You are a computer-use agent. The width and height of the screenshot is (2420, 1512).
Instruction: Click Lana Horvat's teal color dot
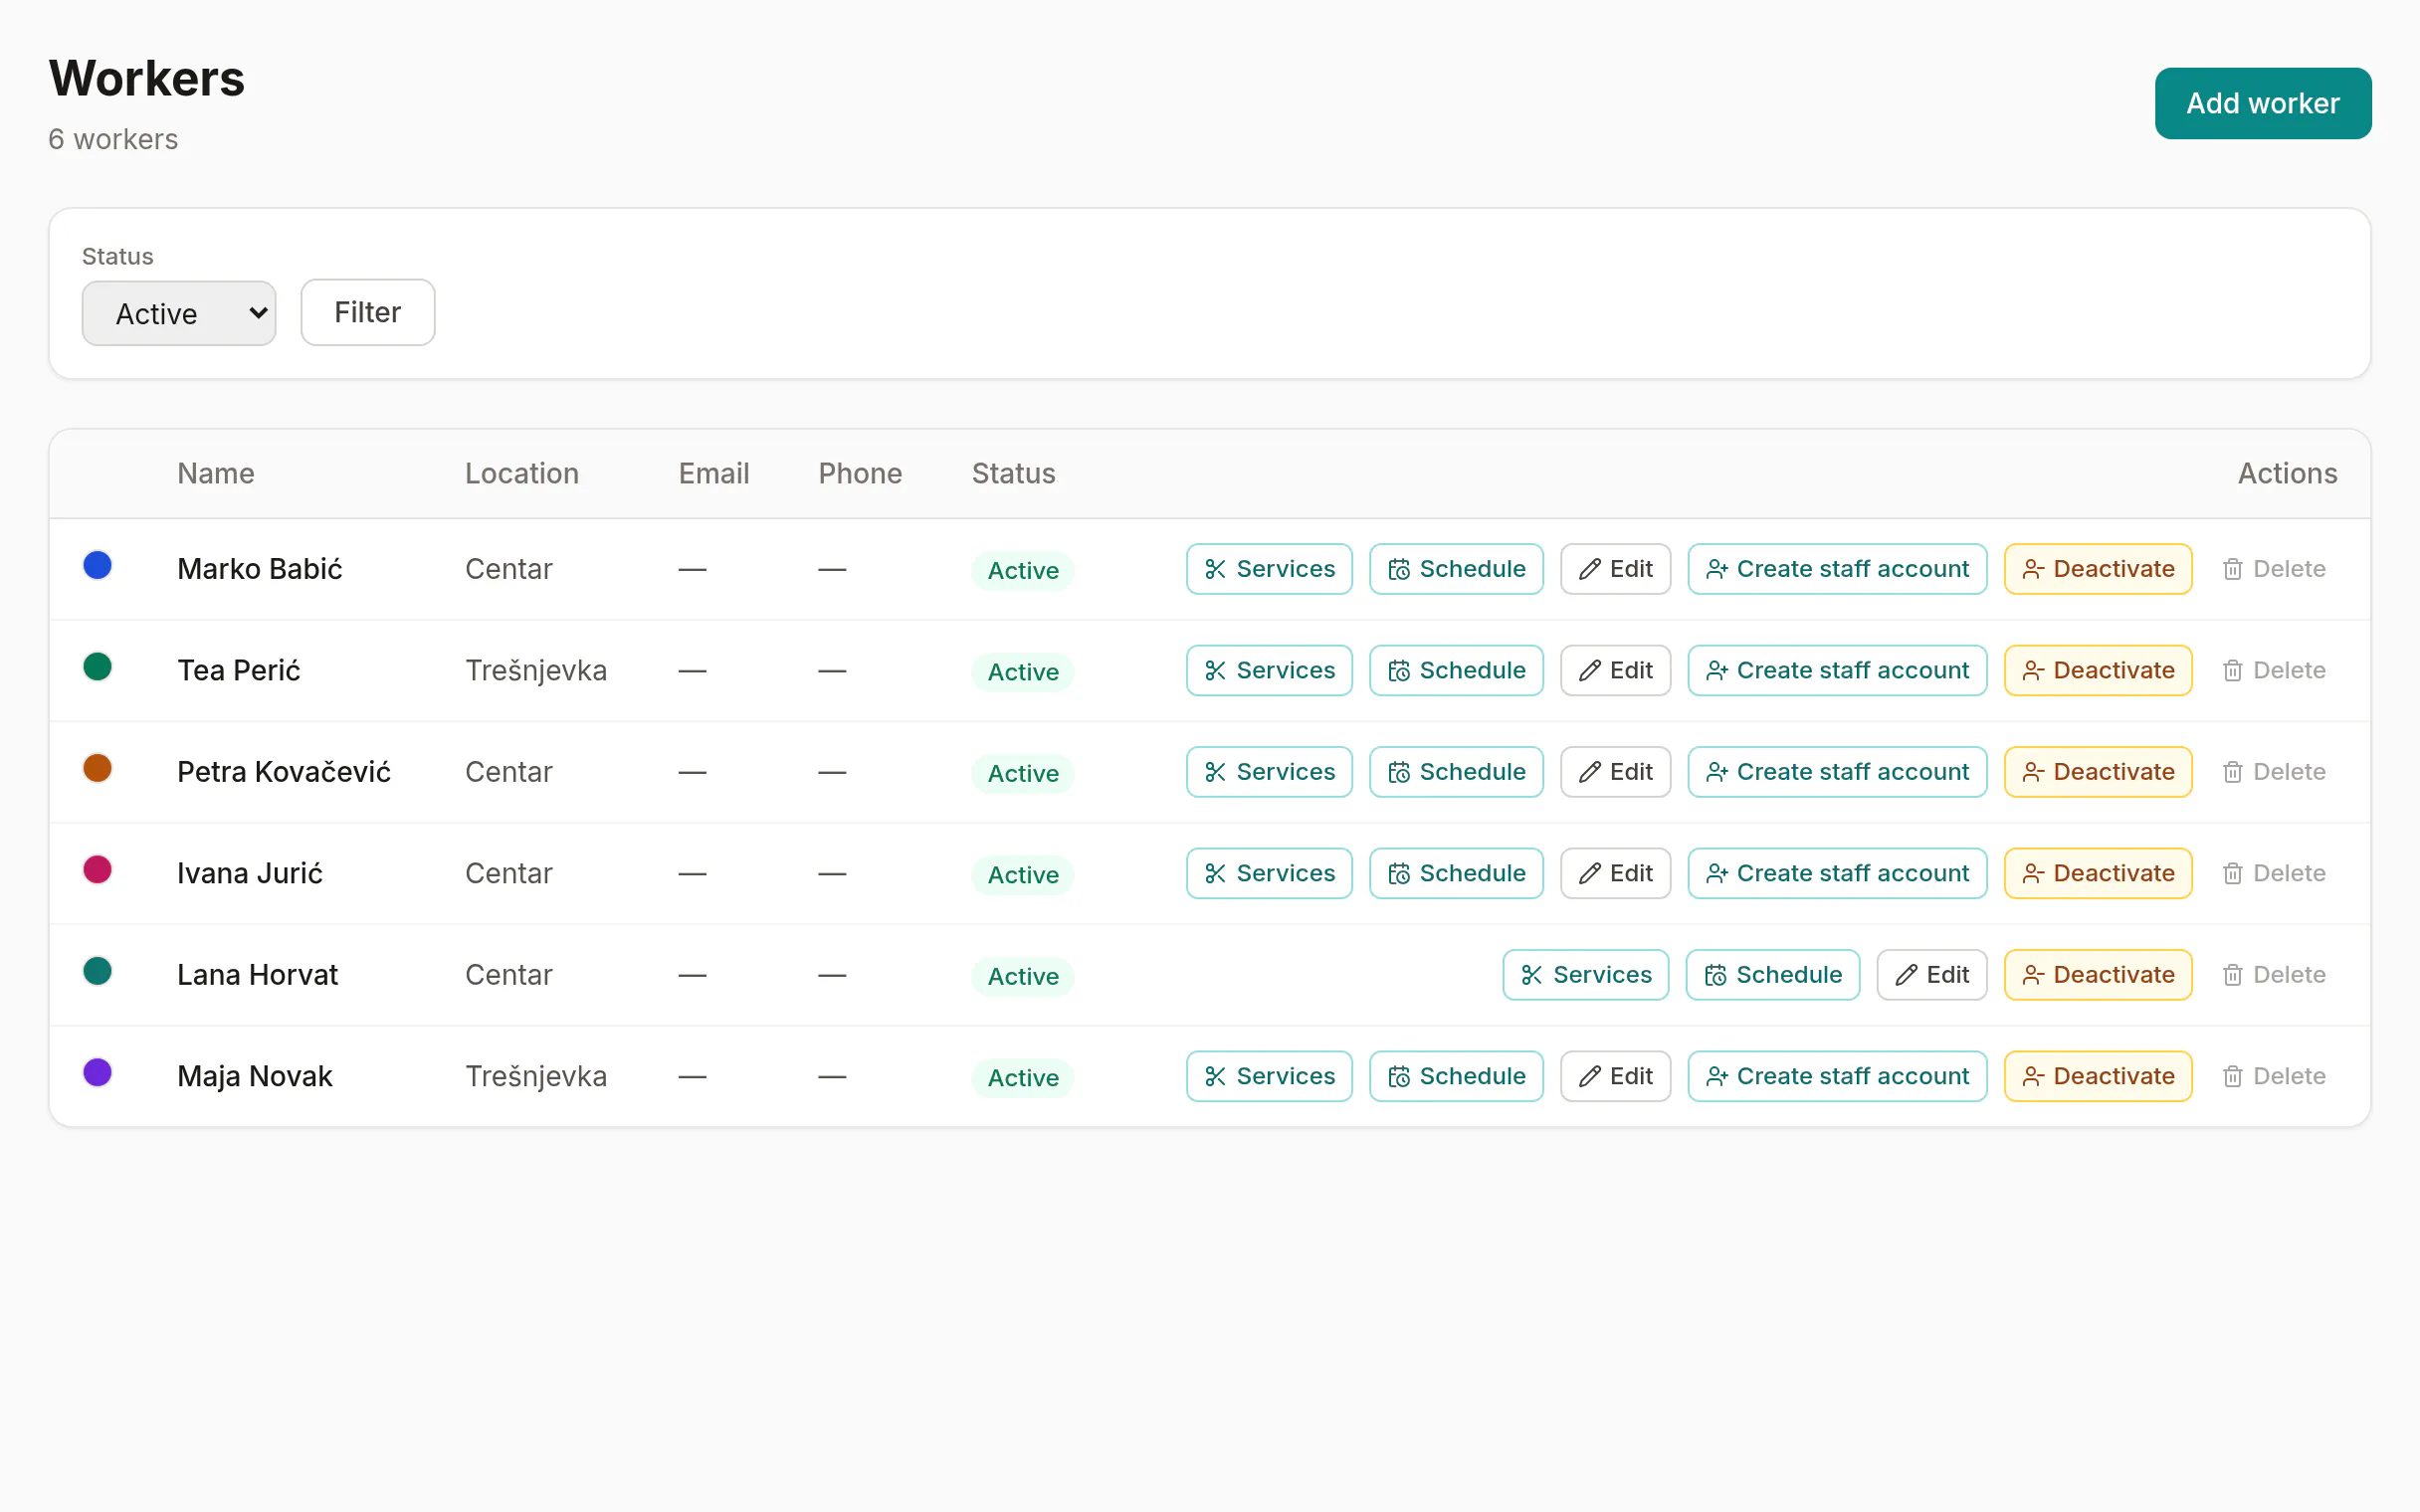coord(97,972)
